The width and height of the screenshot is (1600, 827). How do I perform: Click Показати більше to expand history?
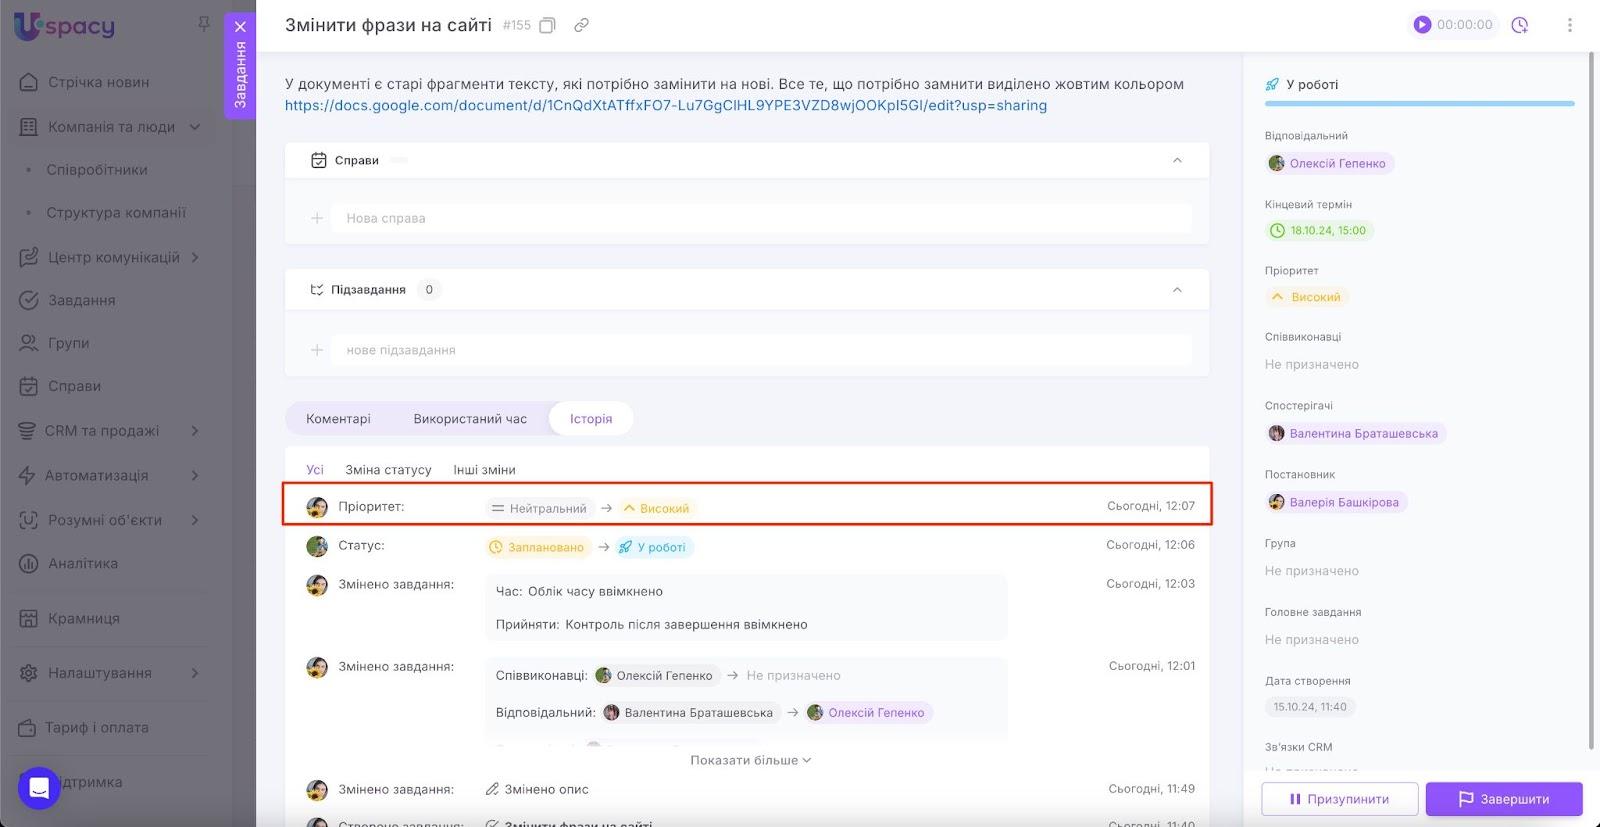[x=750, y=760]
